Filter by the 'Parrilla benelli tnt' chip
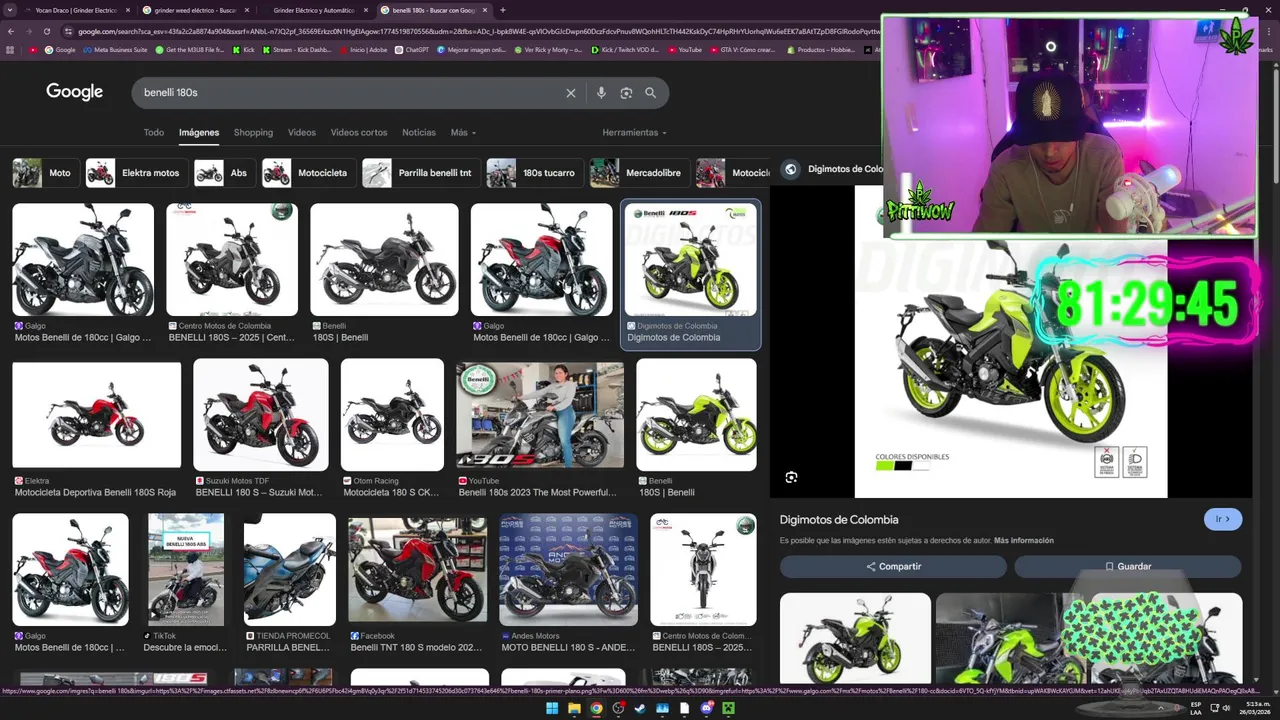Image resolution: width=1280 pixels, height=720 pixels. (x=419, y=173)
